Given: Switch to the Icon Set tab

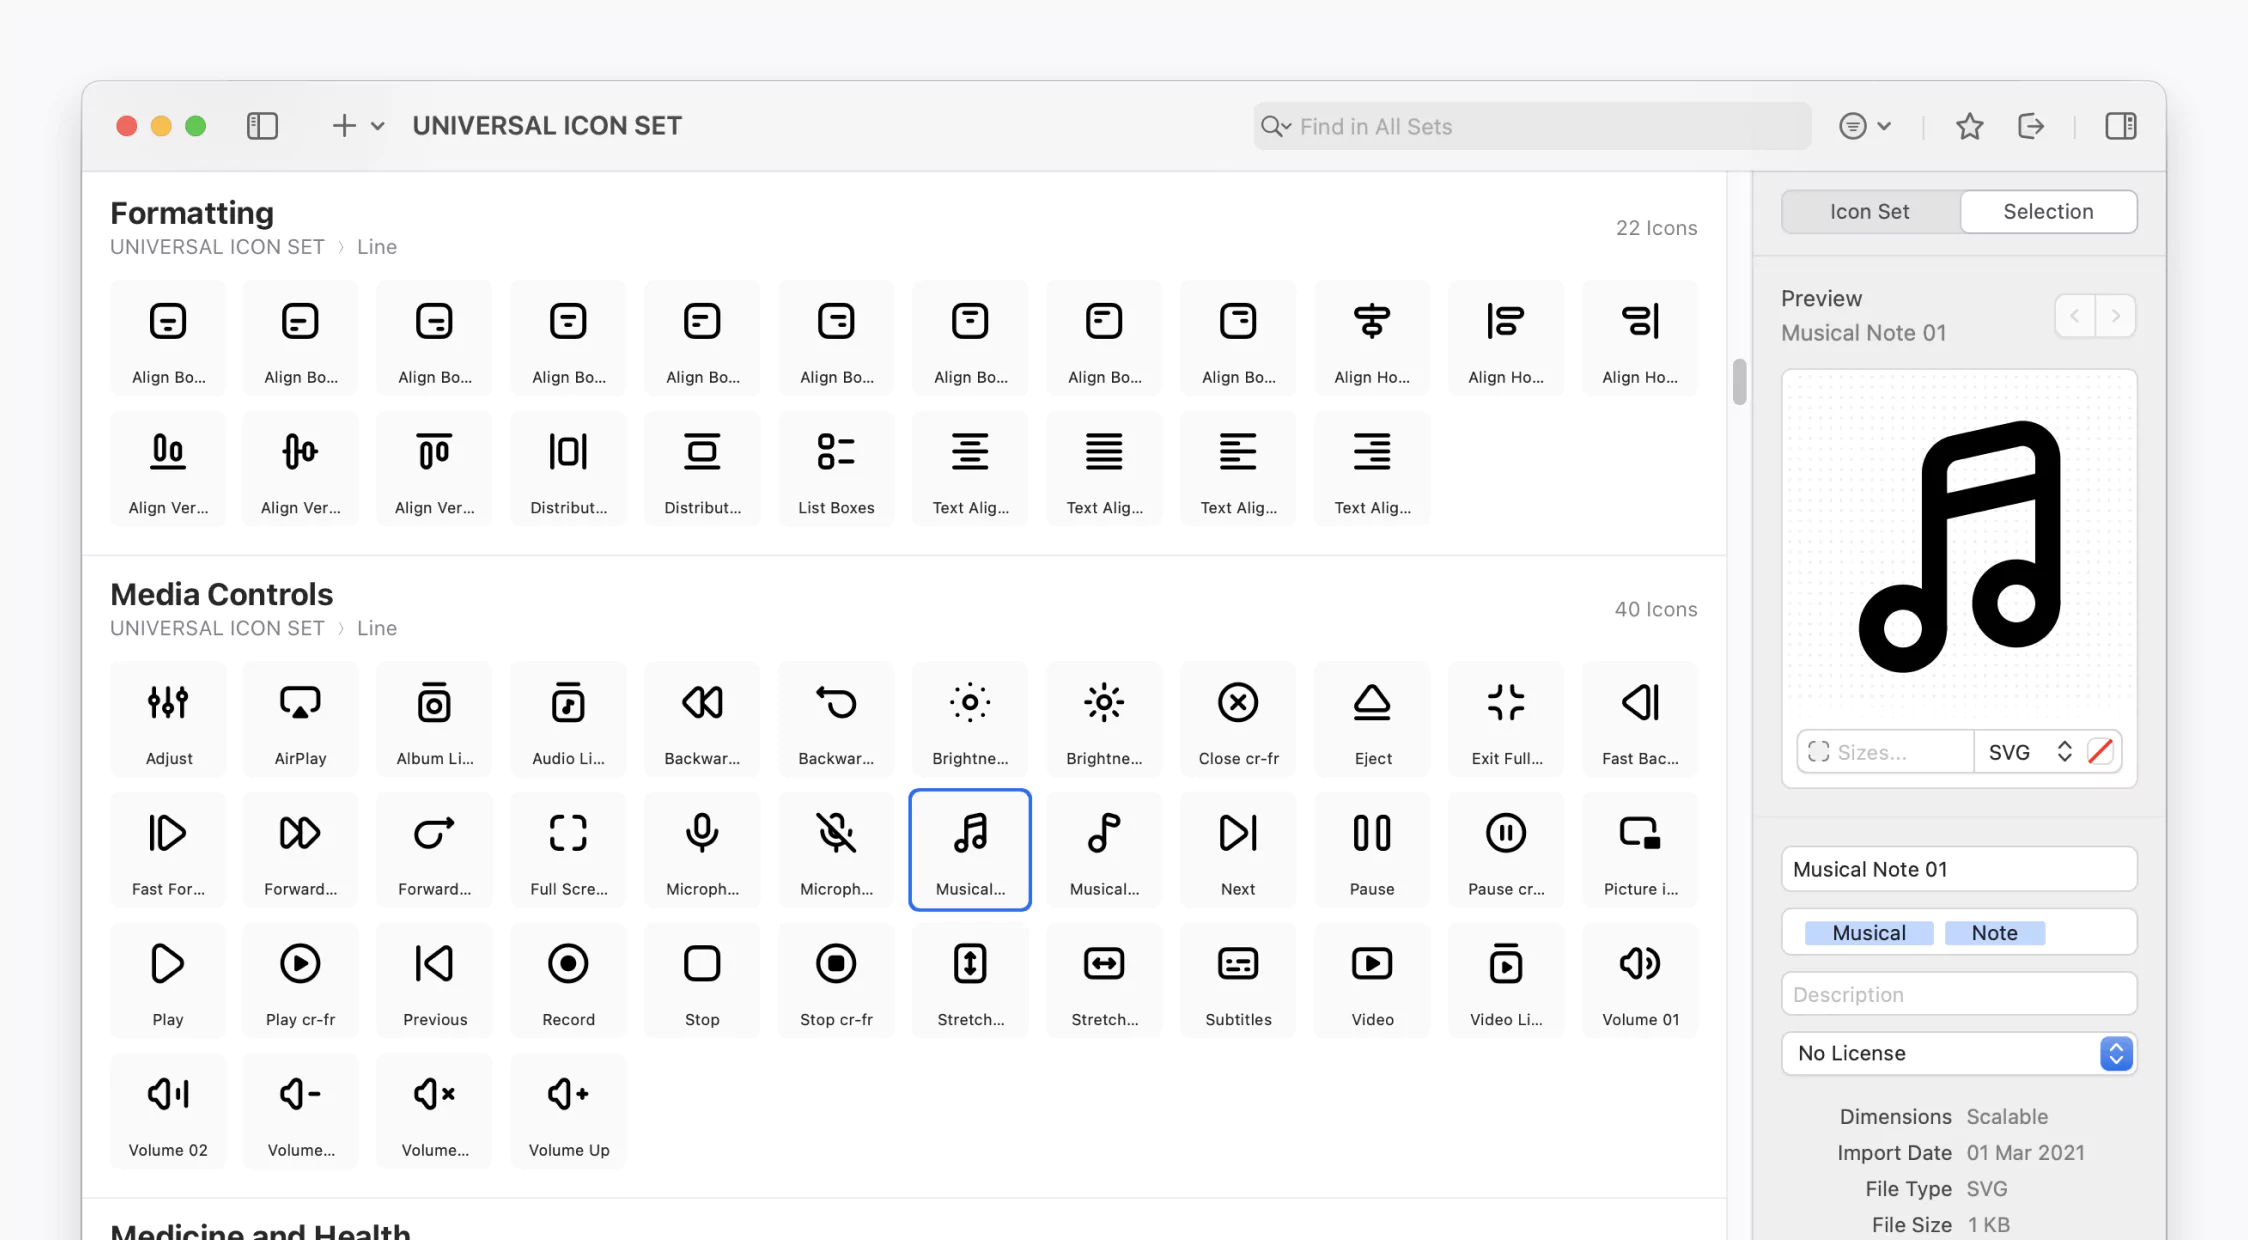Looking at the screenshot, I should point(1870,212).
